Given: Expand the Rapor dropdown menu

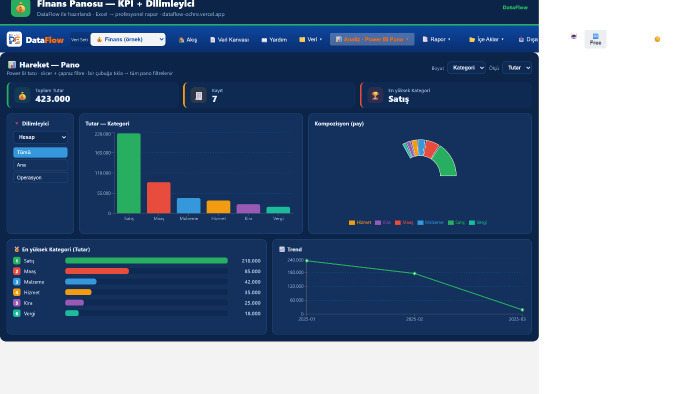Looking at the screenshot, I should pyautogui.click(x=437, y=39).
